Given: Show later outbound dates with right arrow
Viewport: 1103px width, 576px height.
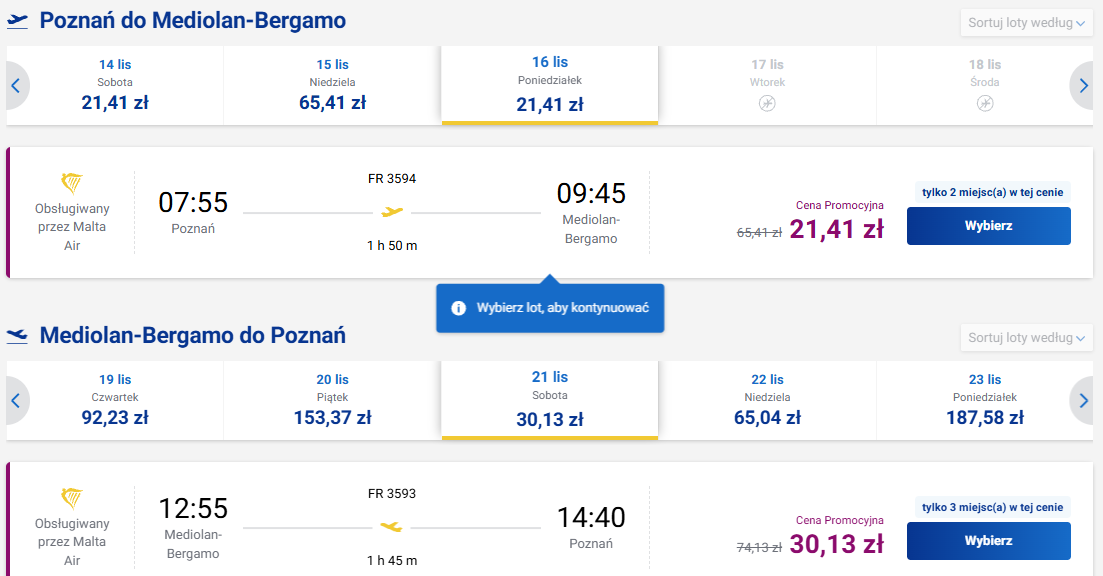Looking at the screenshot, I should coord(1083,86).
